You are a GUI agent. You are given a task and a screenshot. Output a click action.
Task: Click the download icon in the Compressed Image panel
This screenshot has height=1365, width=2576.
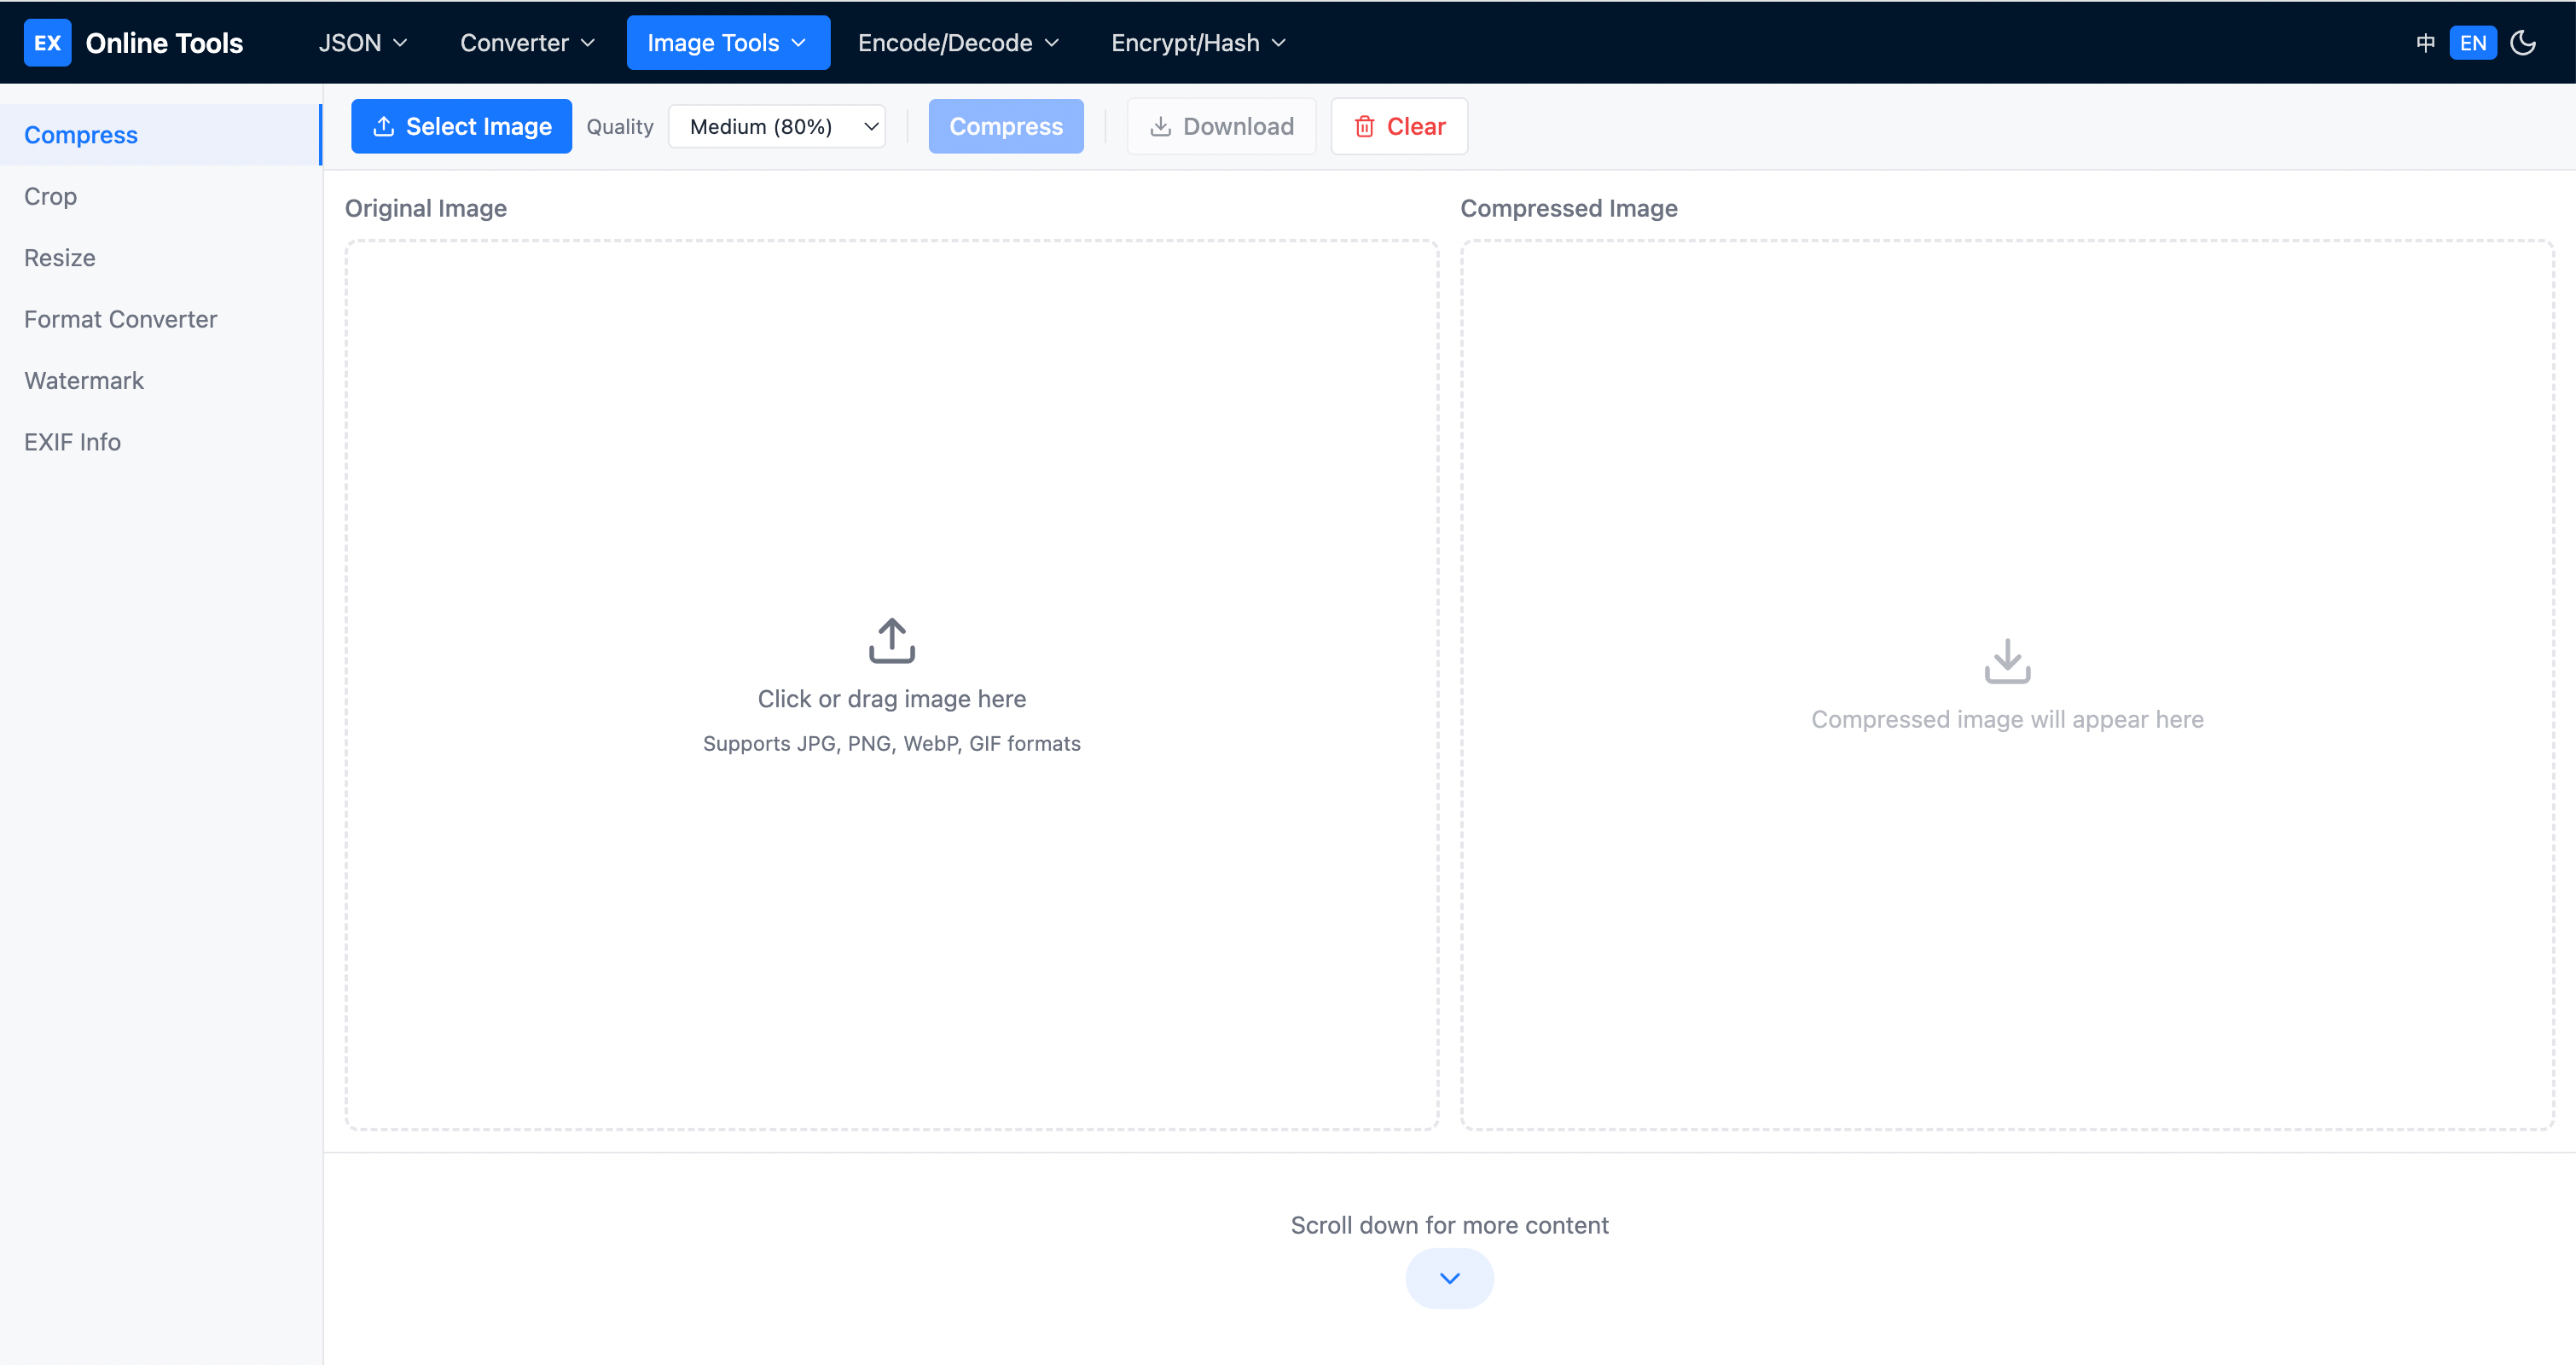(x=2007, y=660)
